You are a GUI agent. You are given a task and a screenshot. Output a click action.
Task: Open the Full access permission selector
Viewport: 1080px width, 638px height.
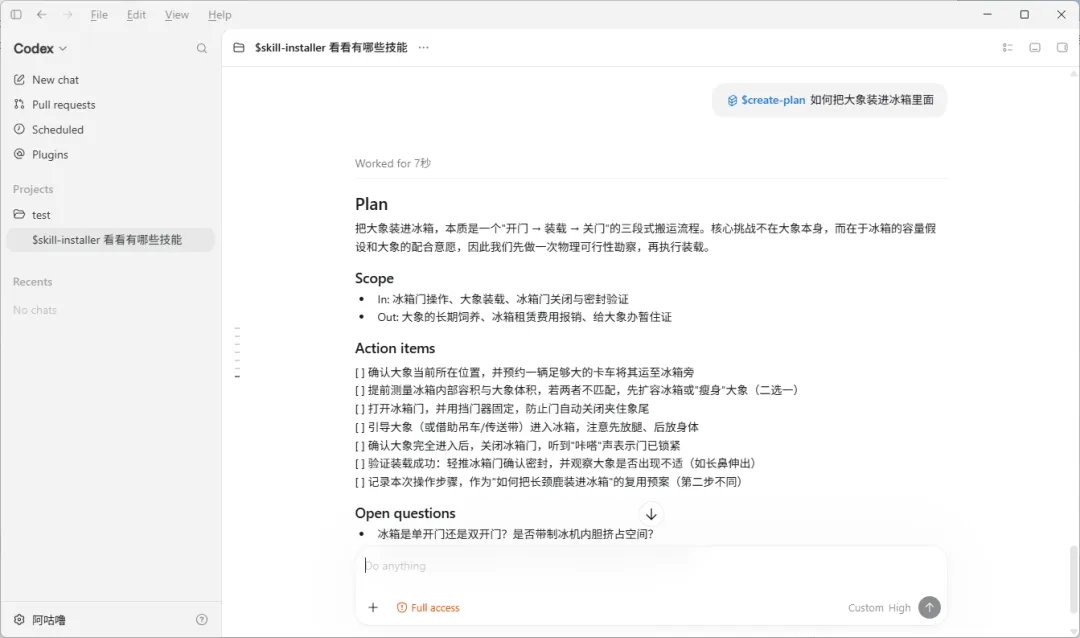[428, 608]
